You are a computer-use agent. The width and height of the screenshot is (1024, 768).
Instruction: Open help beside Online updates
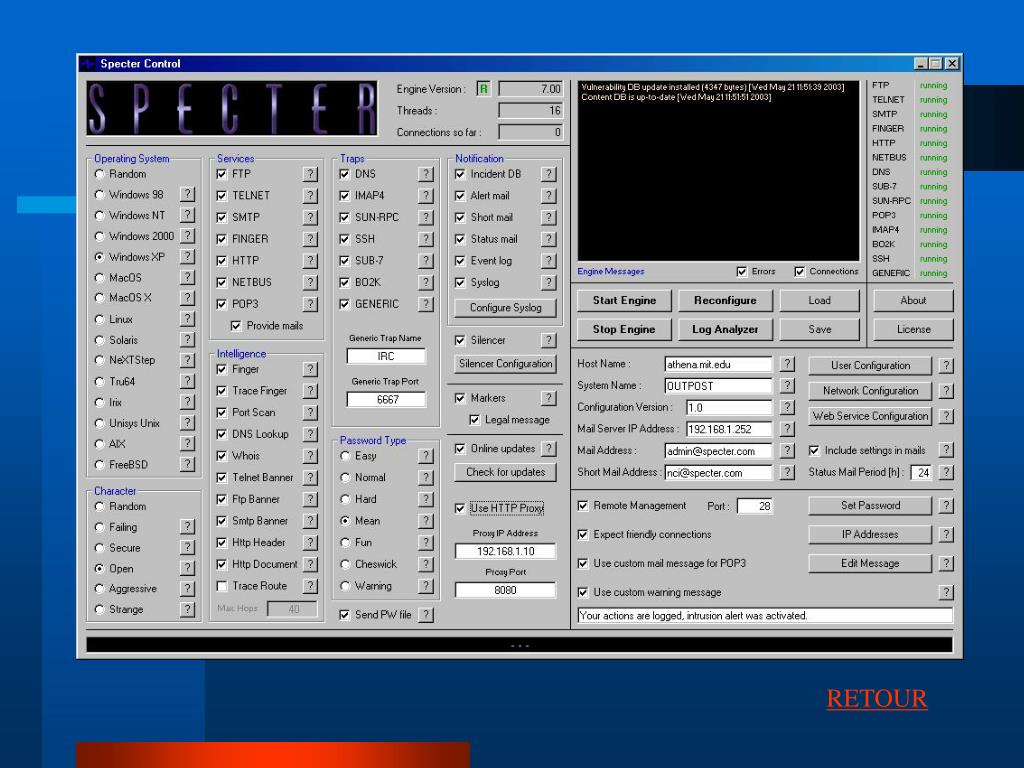pyautogui.click(x=549, y=449)
